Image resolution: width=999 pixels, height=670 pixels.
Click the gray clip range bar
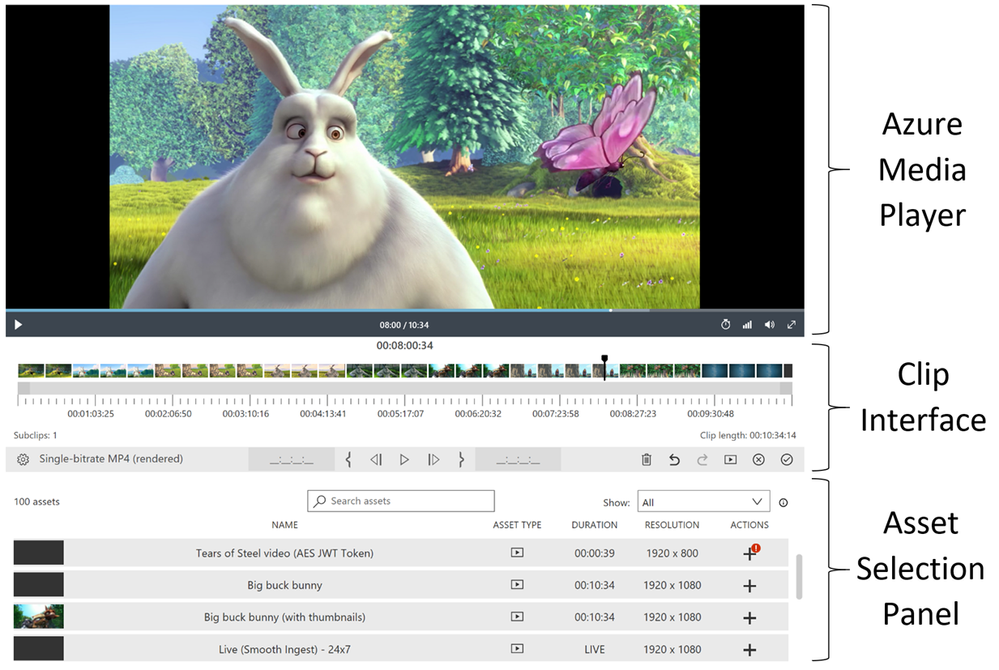click(x=405, y=388)
